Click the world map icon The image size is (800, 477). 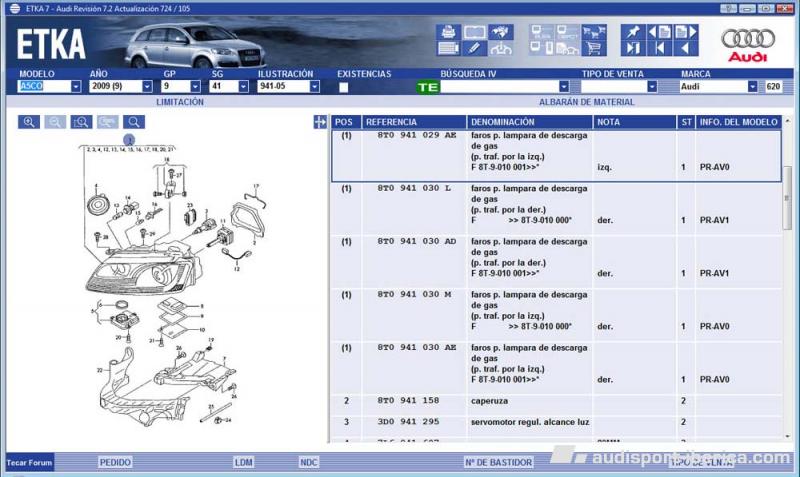pos(501,32)
